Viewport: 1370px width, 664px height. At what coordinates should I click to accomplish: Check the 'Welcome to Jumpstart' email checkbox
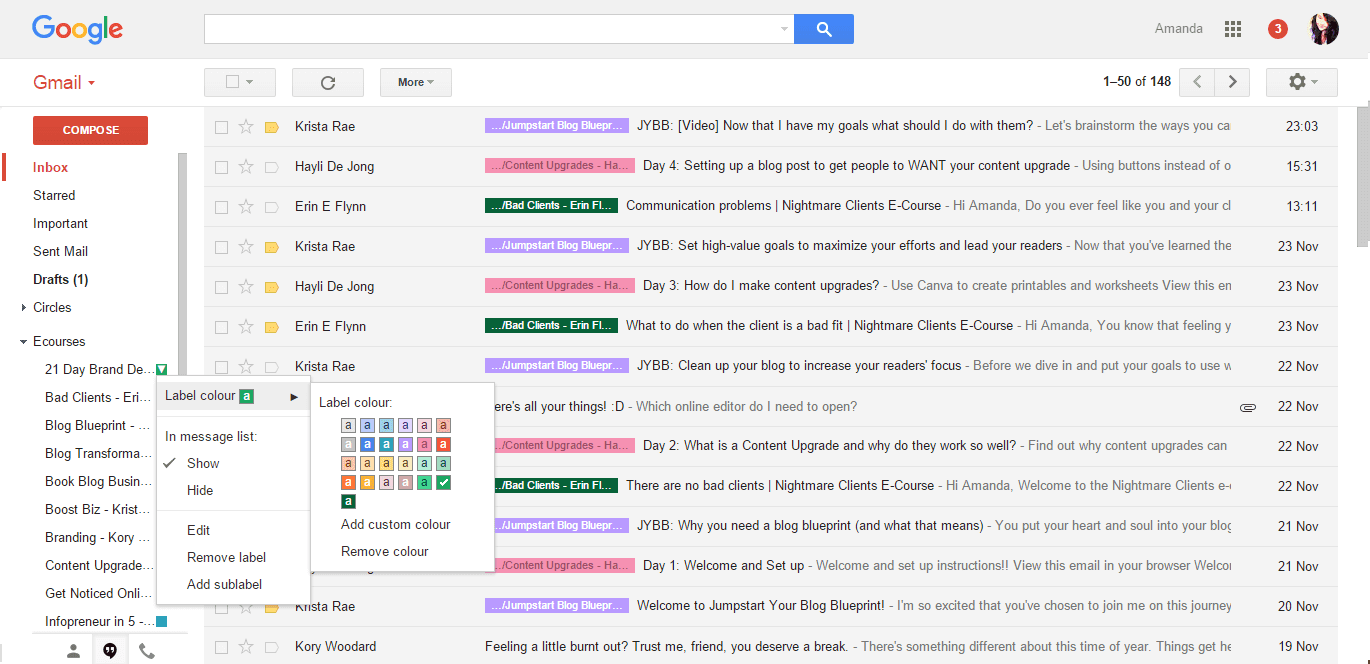pos(221,607)
